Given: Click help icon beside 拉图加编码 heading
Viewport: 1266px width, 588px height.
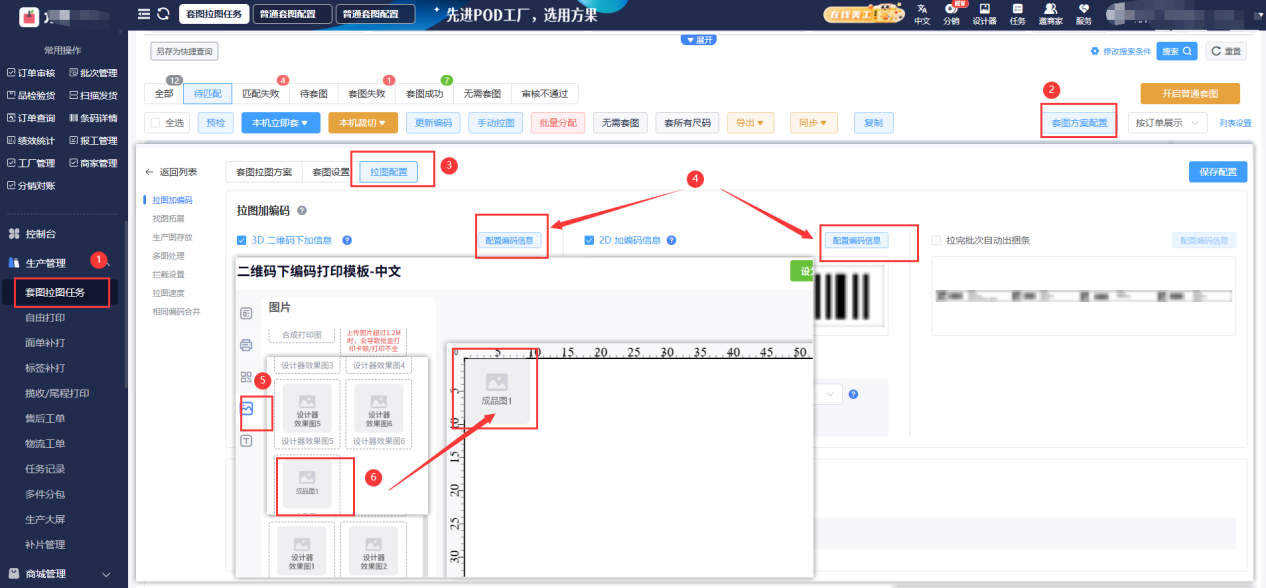Looking at the screenshot, I should tap(301, 211).
